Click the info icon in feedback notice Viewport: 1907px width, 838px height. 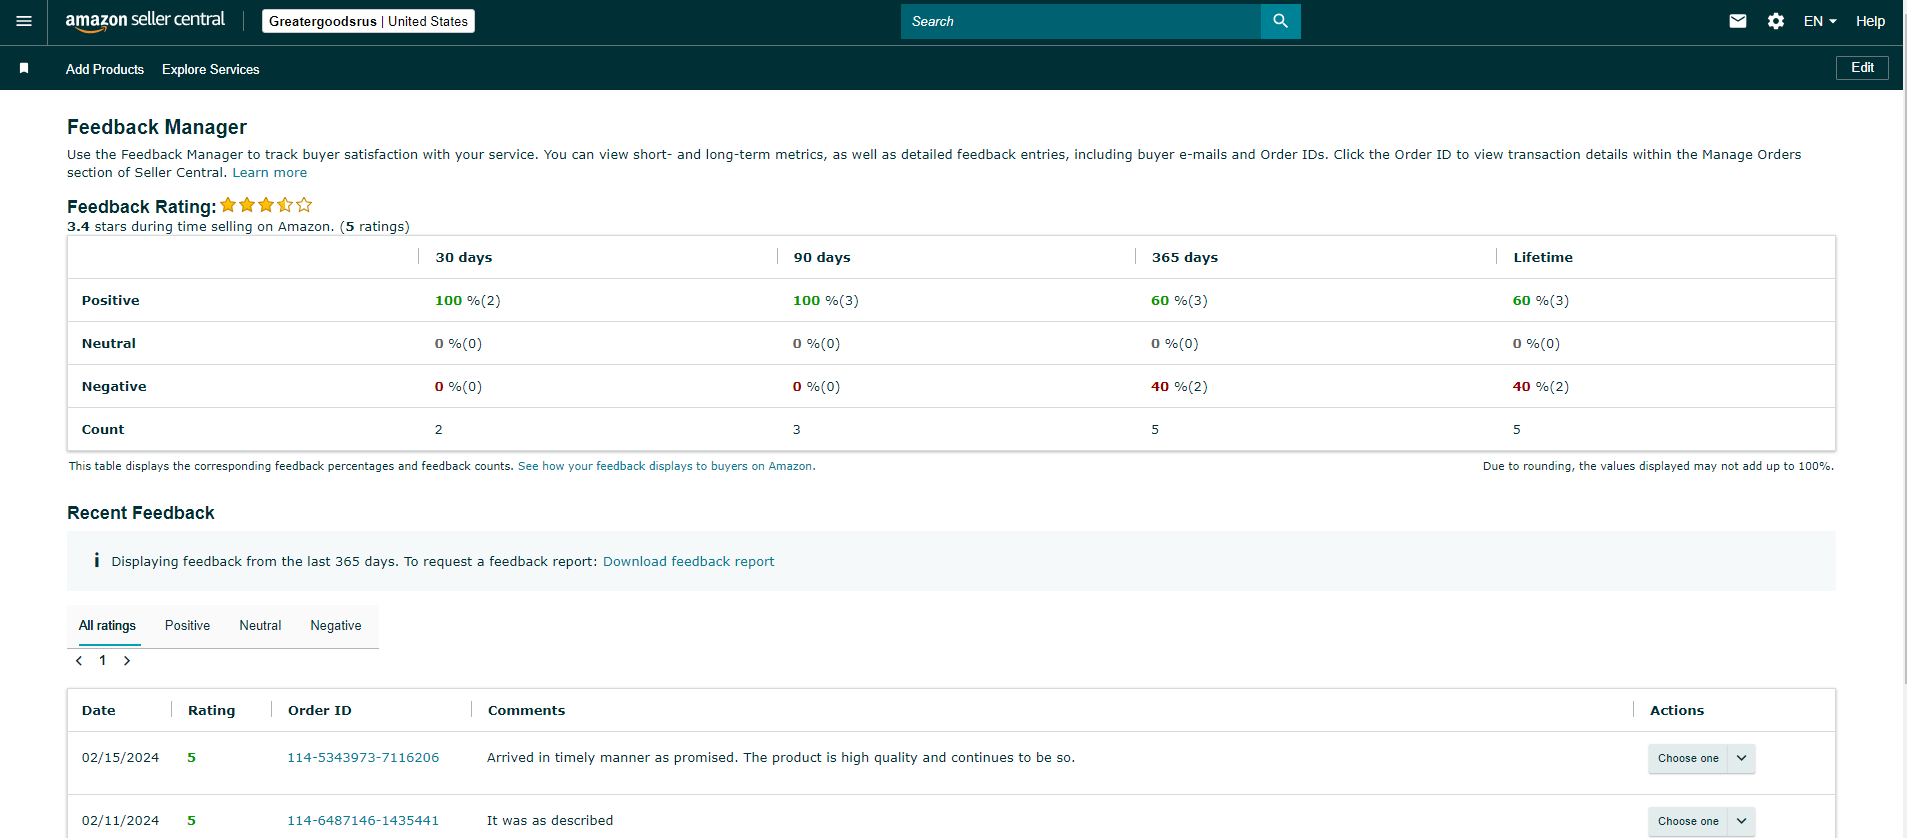[96, 560]
